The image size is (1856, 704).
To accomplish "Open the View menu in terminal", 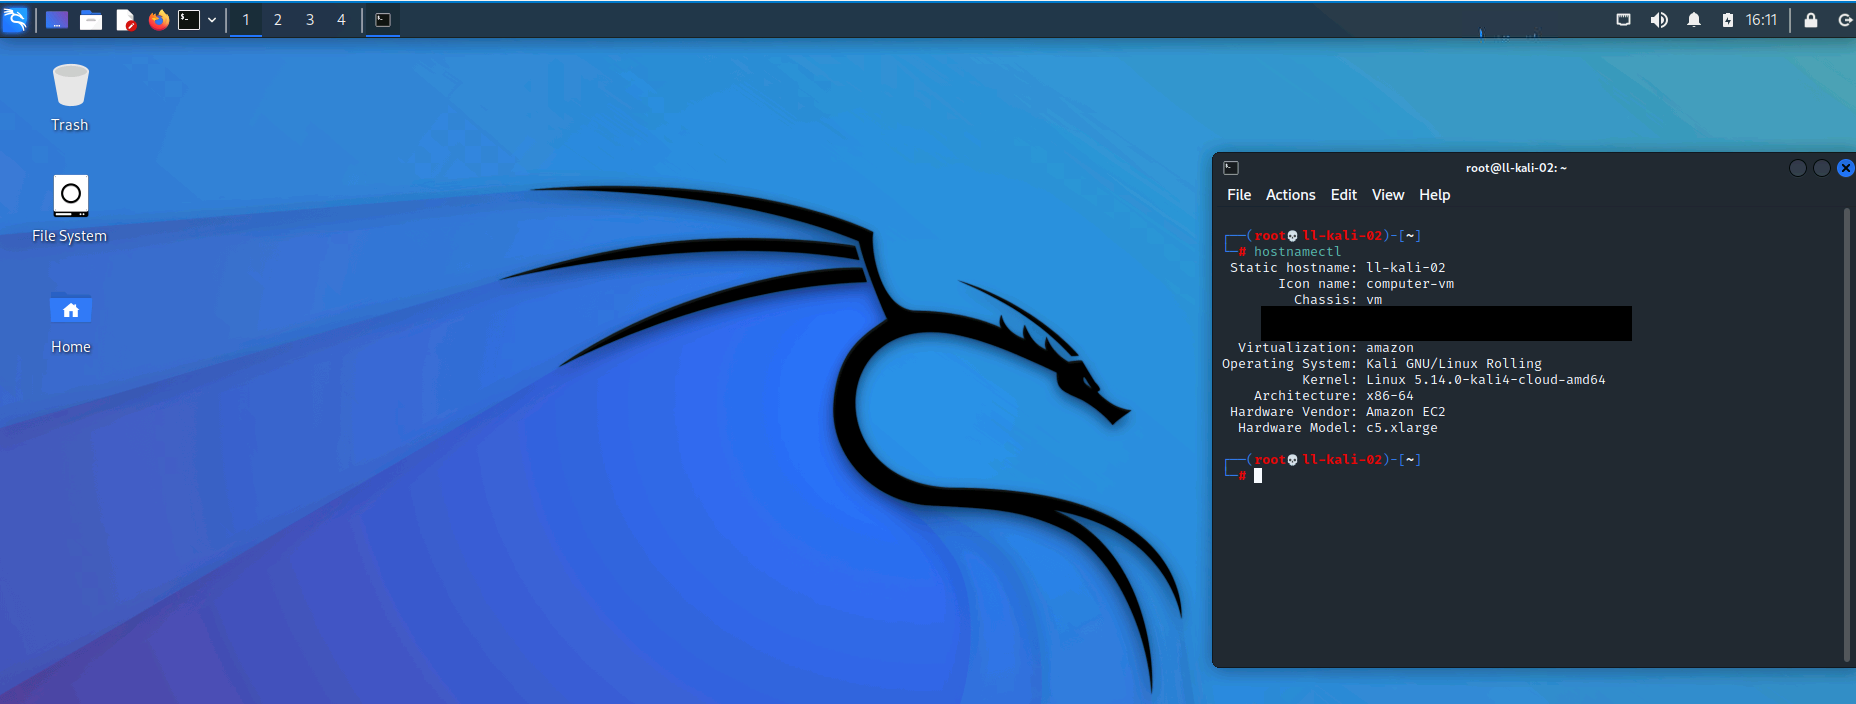I will [1387, 195].
